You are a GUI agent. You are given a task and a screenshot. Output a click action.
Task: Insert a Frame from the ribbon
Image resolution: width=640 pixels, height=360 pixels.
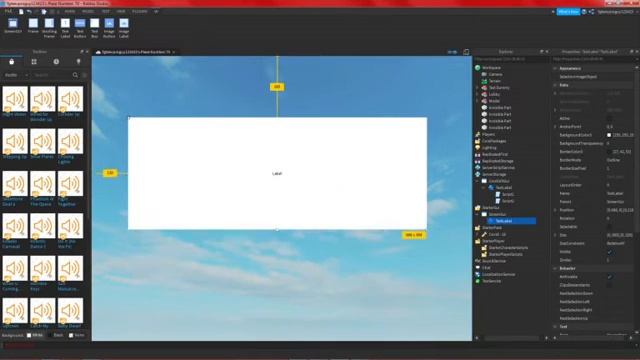click(x=33, y=26)
